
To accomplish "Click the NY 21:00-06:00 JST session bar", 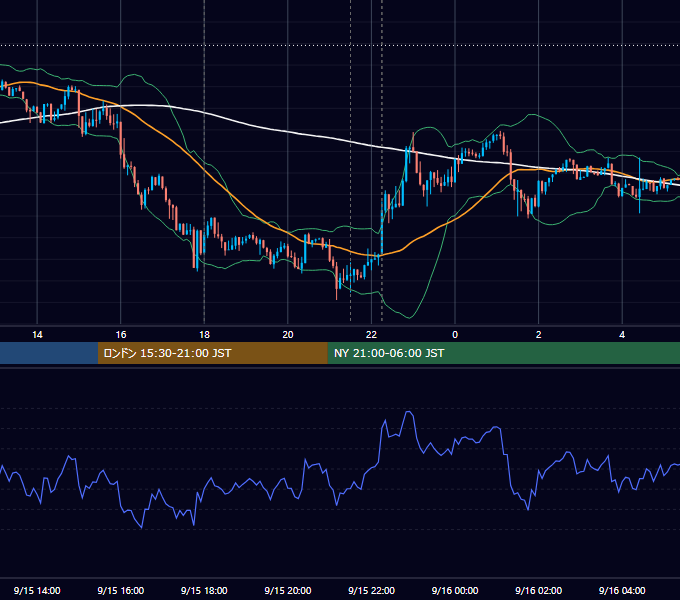I will point(503,353).
